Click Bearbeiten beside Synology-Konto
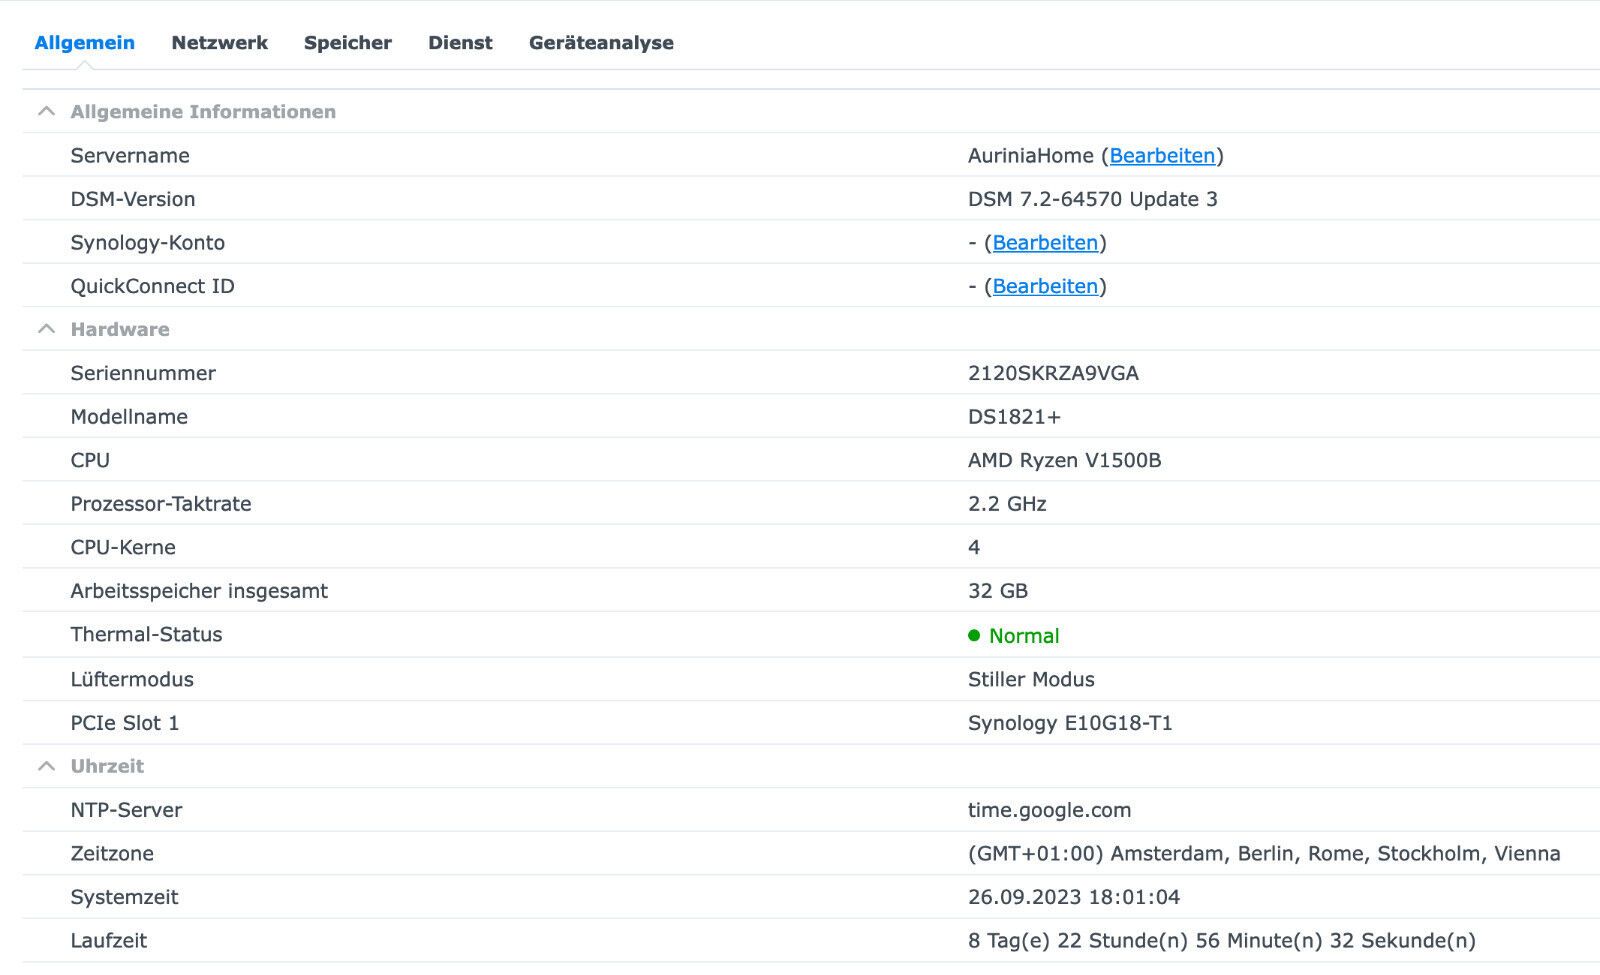This screenshot has height=975, width=1600. [x=1043, y=242]
